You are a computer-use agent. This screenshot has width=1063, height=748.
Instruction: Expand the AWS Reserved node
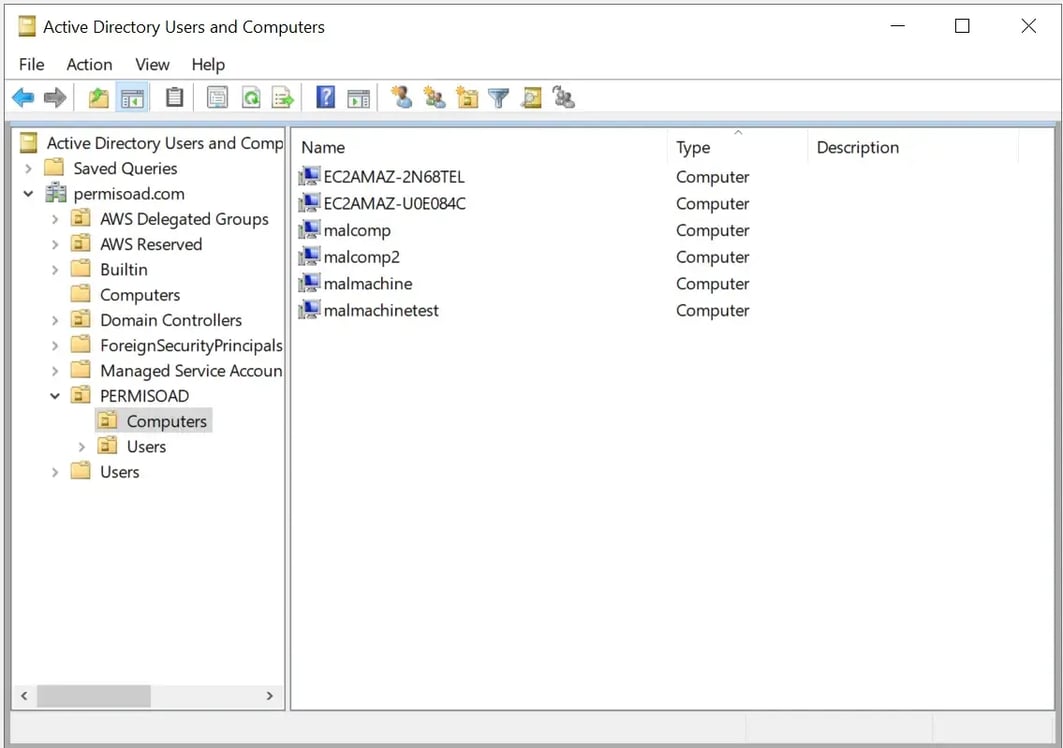point(55,244)
